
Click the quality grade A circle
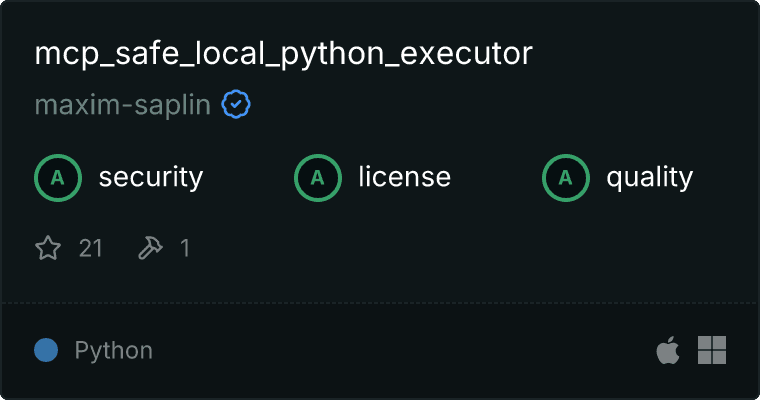click(x=566, y=177)
